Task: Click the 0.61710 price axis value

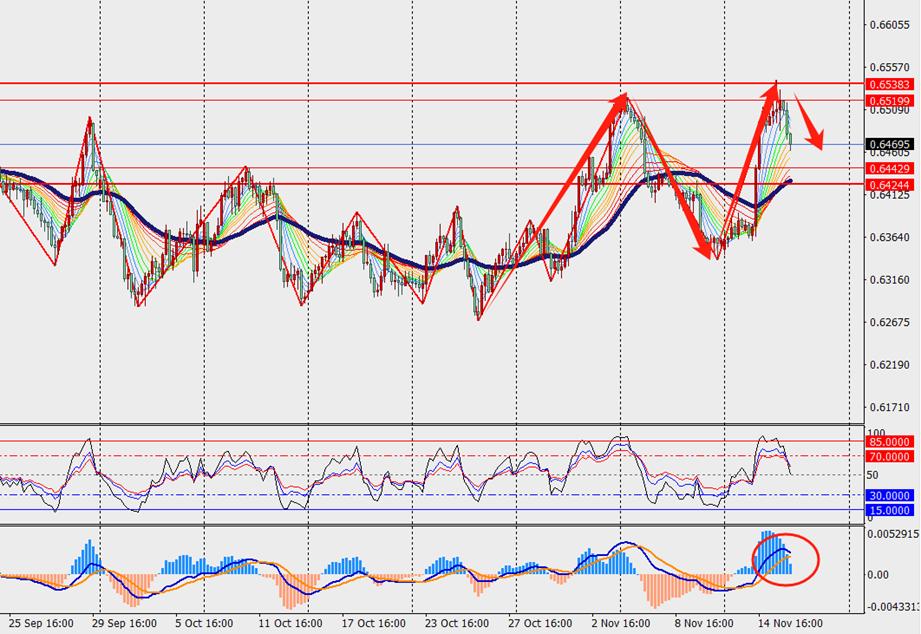Action: (890, 407)
